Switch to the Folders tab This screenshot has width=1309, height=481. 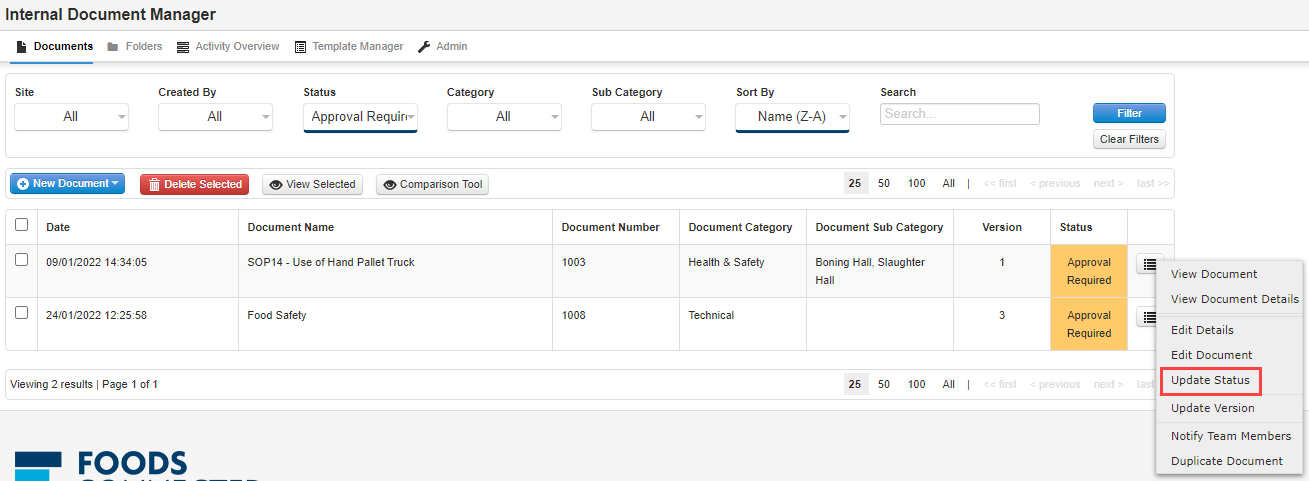(x=135, y=47)
